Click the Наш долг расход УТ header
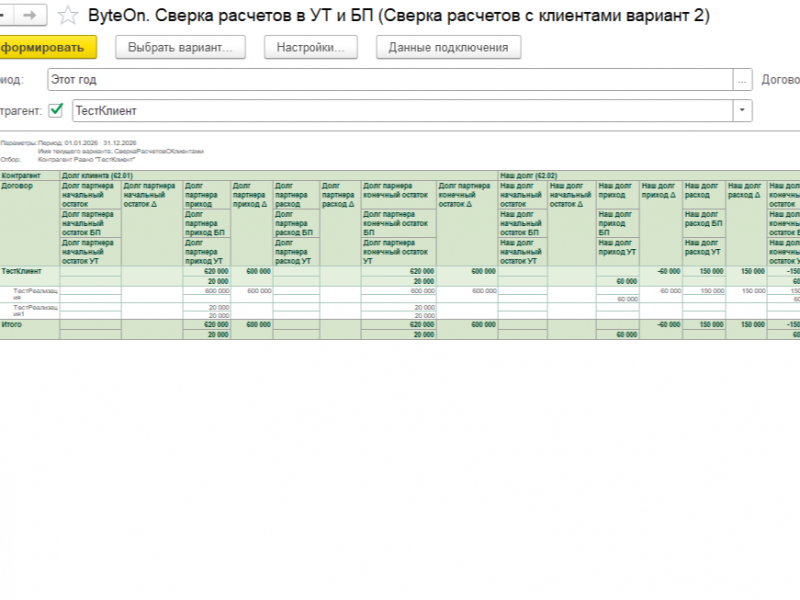 704,252
